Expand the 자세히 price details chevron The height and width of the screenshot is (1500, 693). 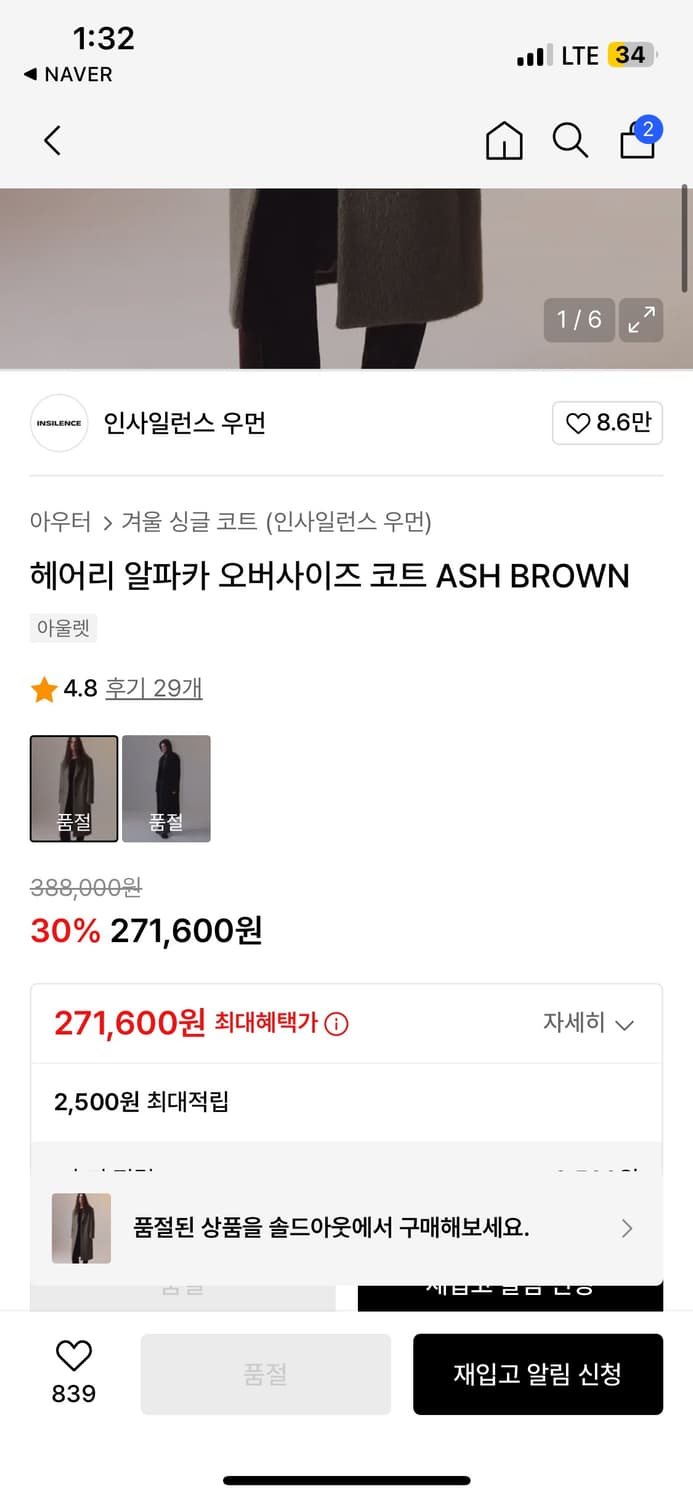click(x=590, y=1024)
